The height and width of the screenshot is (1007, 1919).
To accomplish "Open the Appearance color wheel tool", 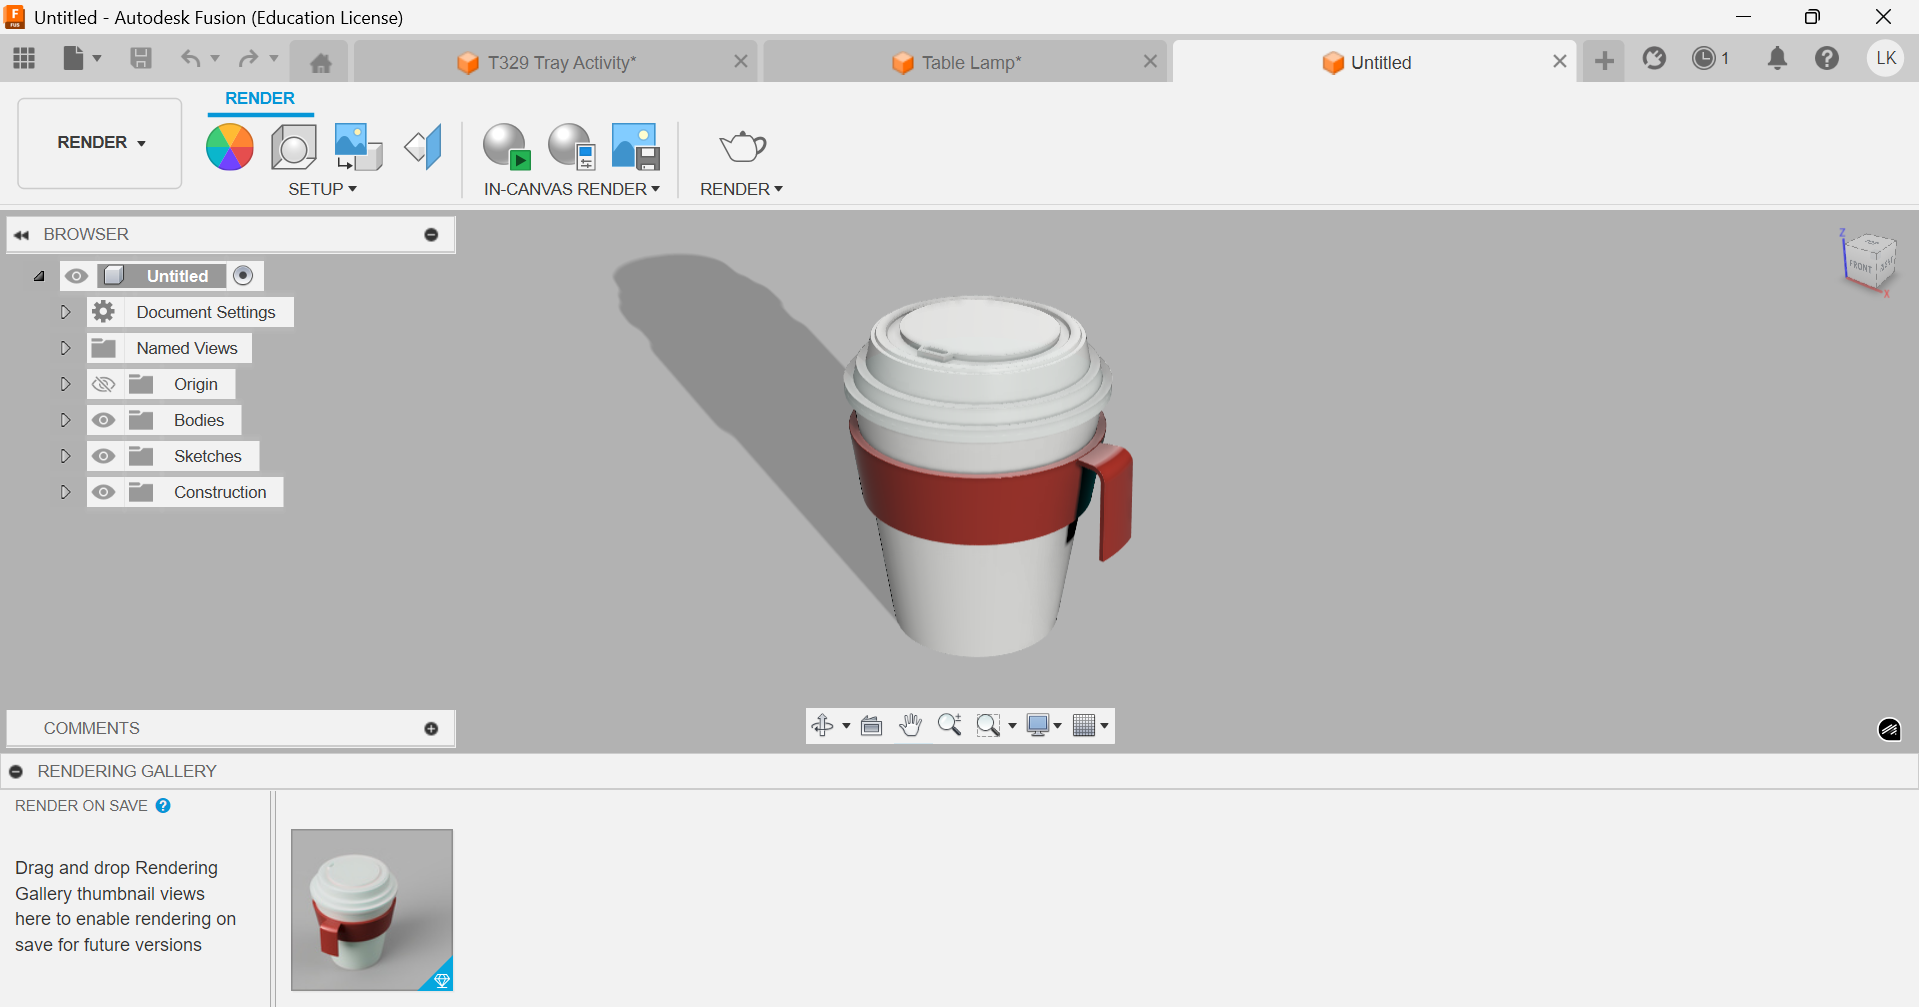I will [x=229, y=148].
